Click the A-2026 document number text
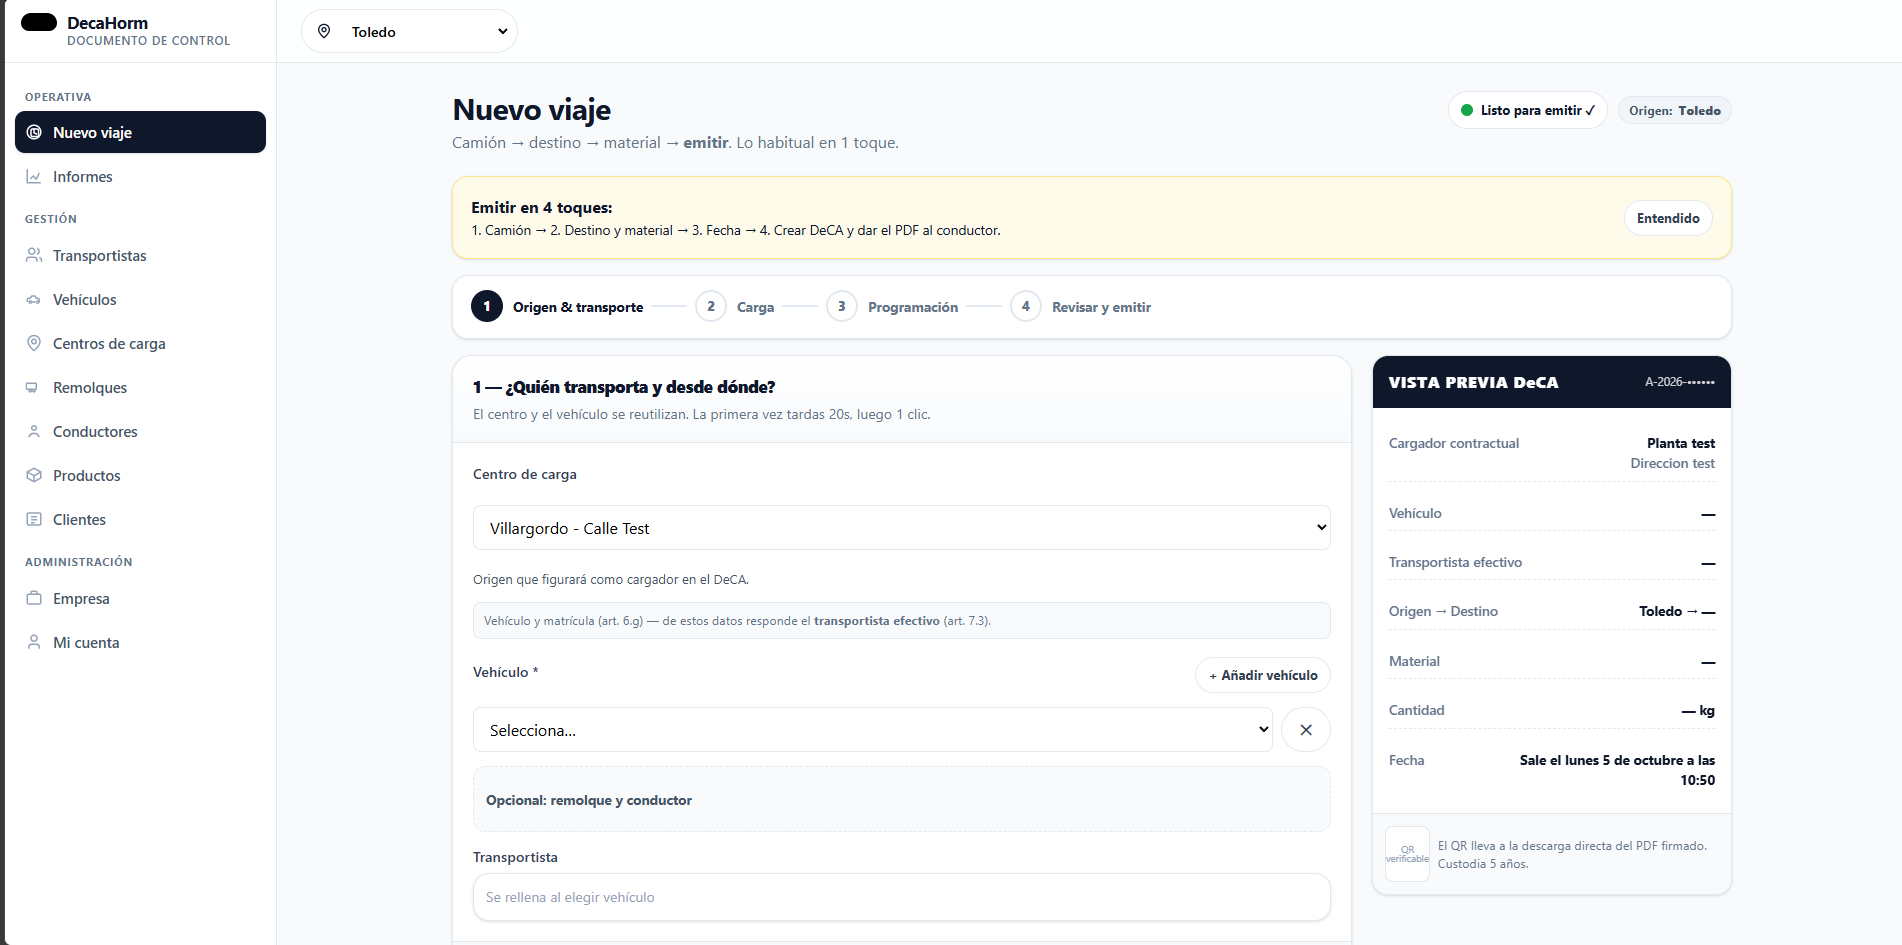1902x945 pixels. (x=1680, y=382)
